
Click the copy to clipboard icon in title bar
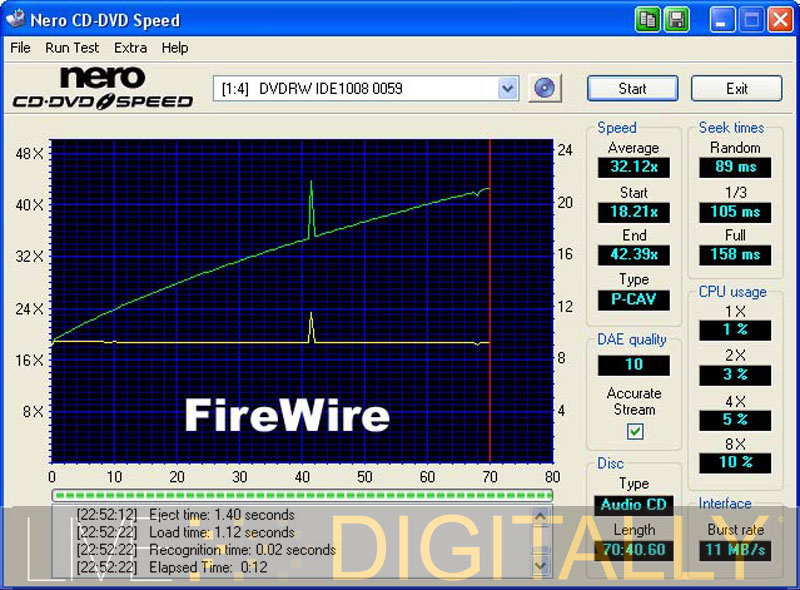point(648,19)
